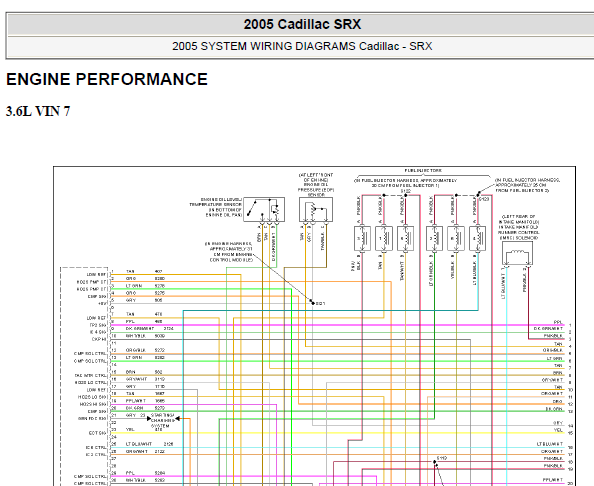The image size is (594, 486).
Task: Click the S110 splice dot
Action: (435, 462)
